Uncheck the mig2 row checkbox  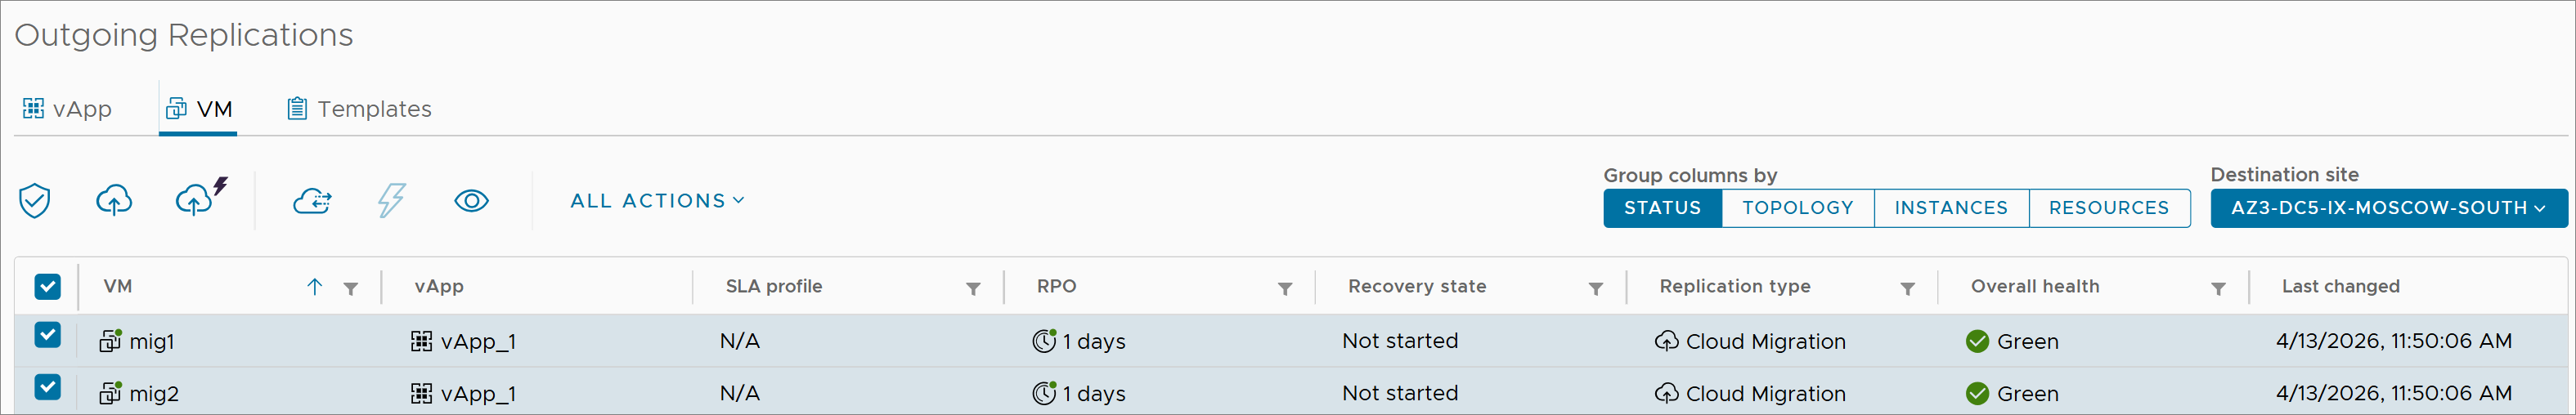[x=48, y=387]
